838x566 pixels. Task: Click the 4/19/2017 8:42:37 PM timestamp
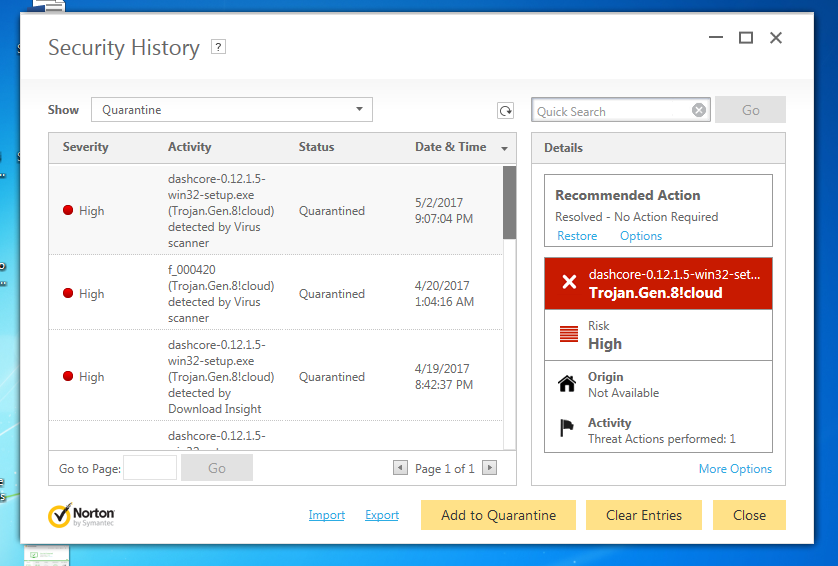(444, 376)
